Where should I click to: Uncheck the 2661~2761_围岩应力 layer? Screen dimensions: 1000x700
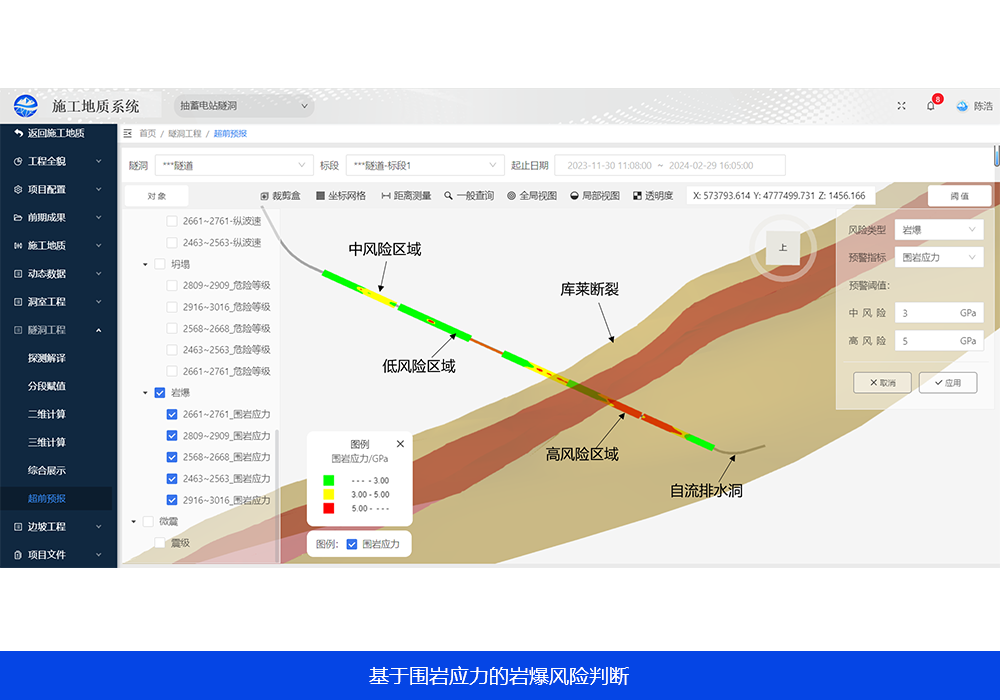[172, 415]
